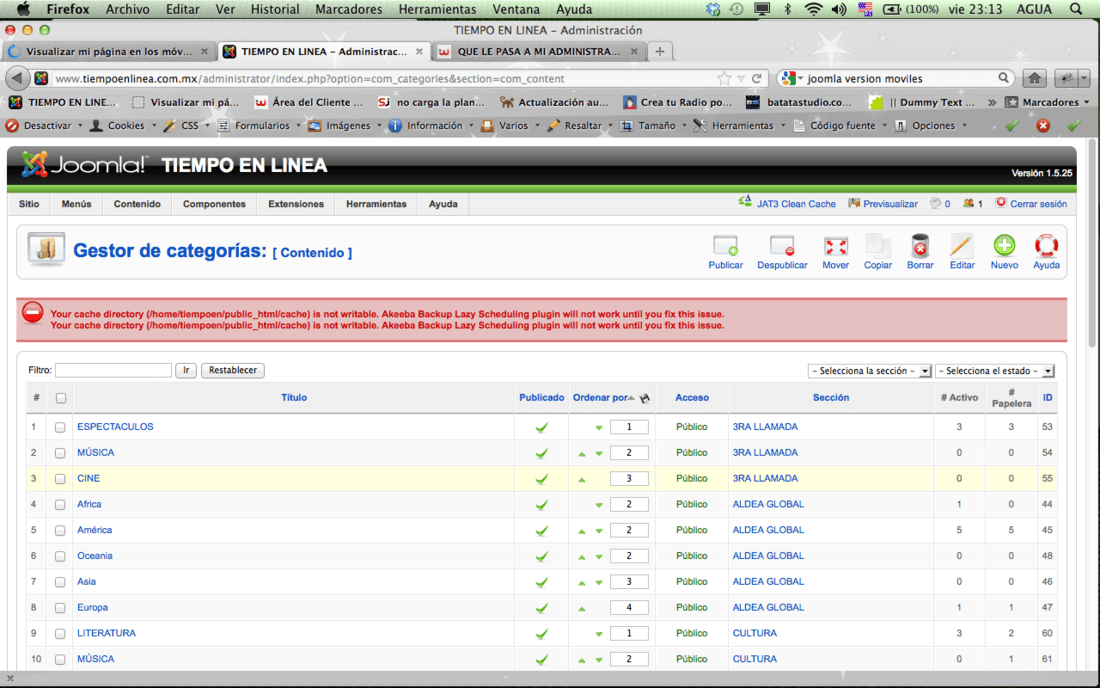Click the Wi-Fi icon in menu bar
Screen dimensions: 1100x688
(x=813, y=9)
